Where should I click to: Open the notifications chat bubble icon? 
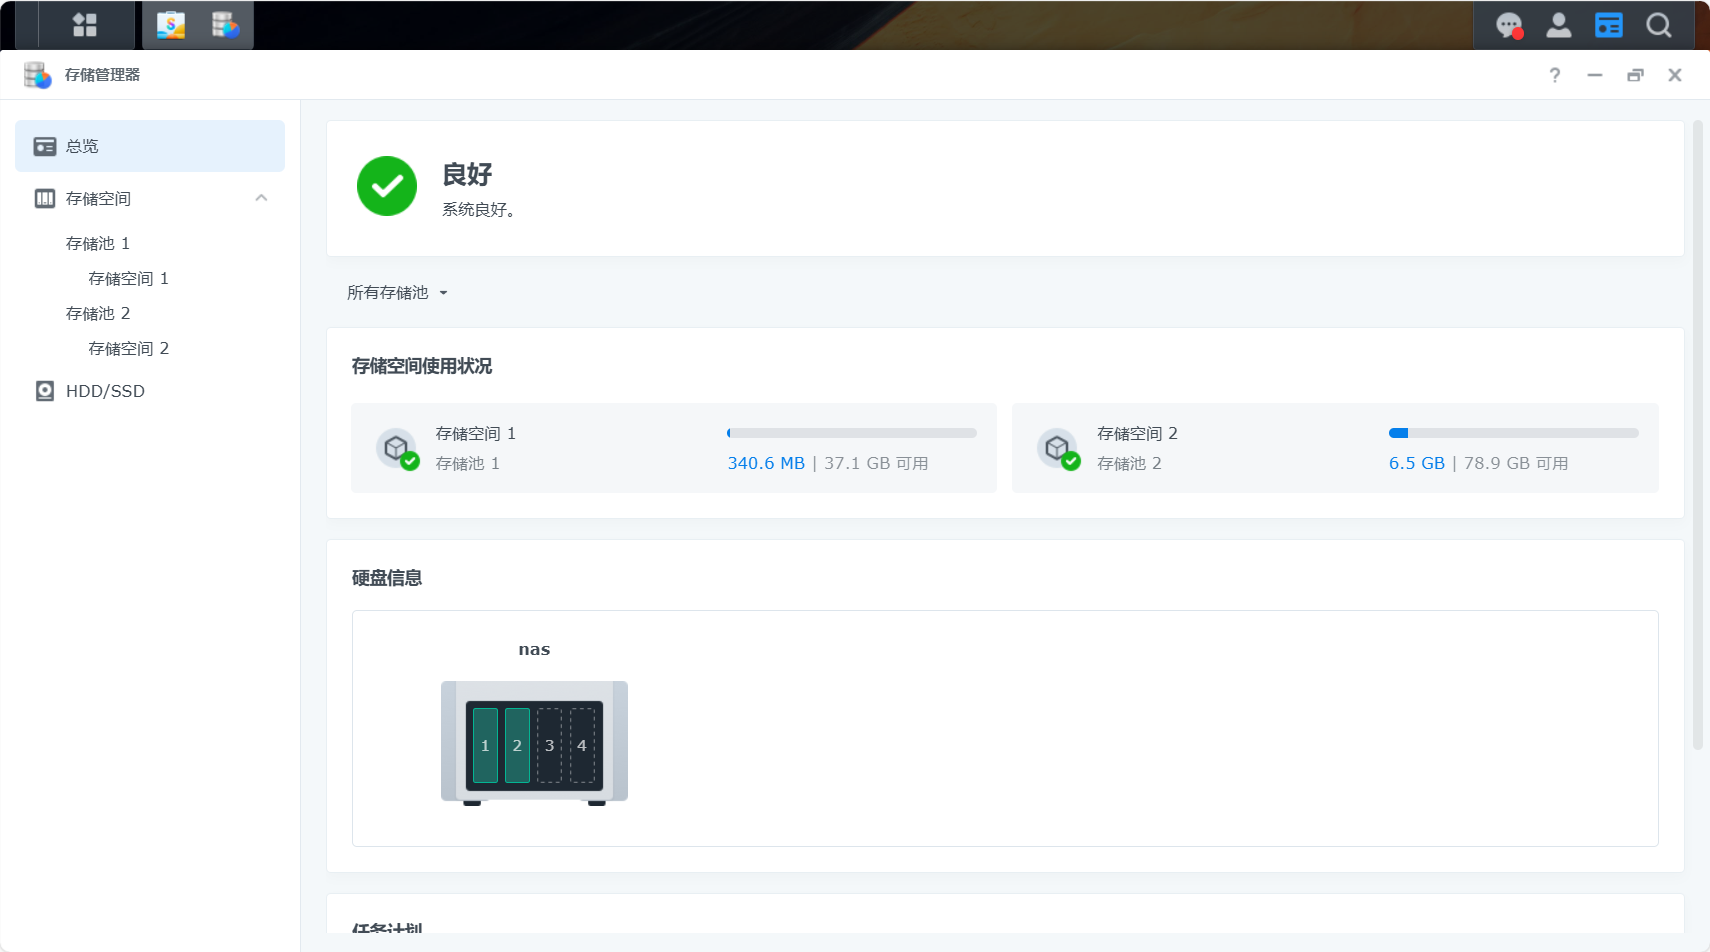coord(1508,25)
